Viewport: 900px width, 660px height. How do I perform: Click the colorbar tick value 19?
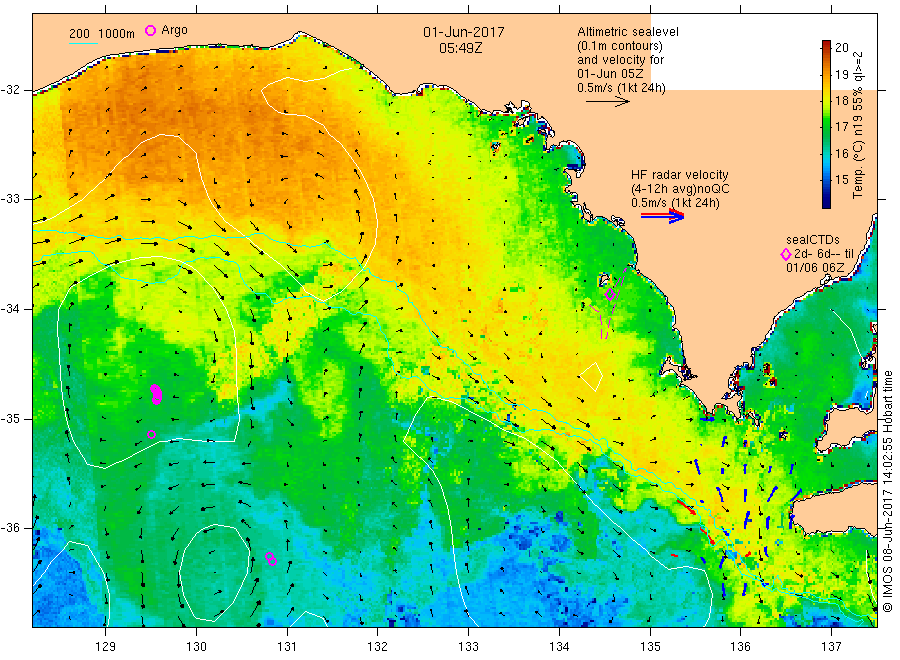coord(841,74)
